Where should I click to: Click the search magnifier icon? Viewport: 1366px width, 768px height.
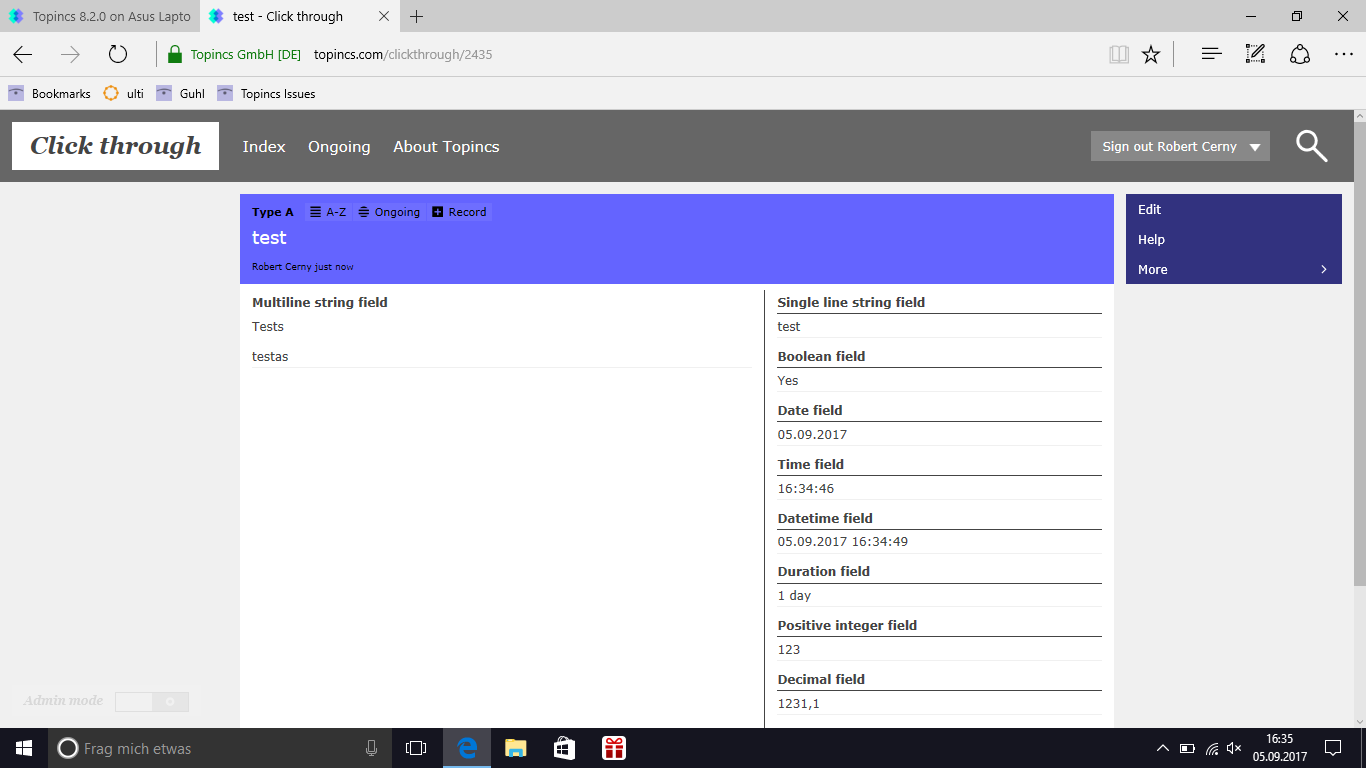coord(1311,146)
